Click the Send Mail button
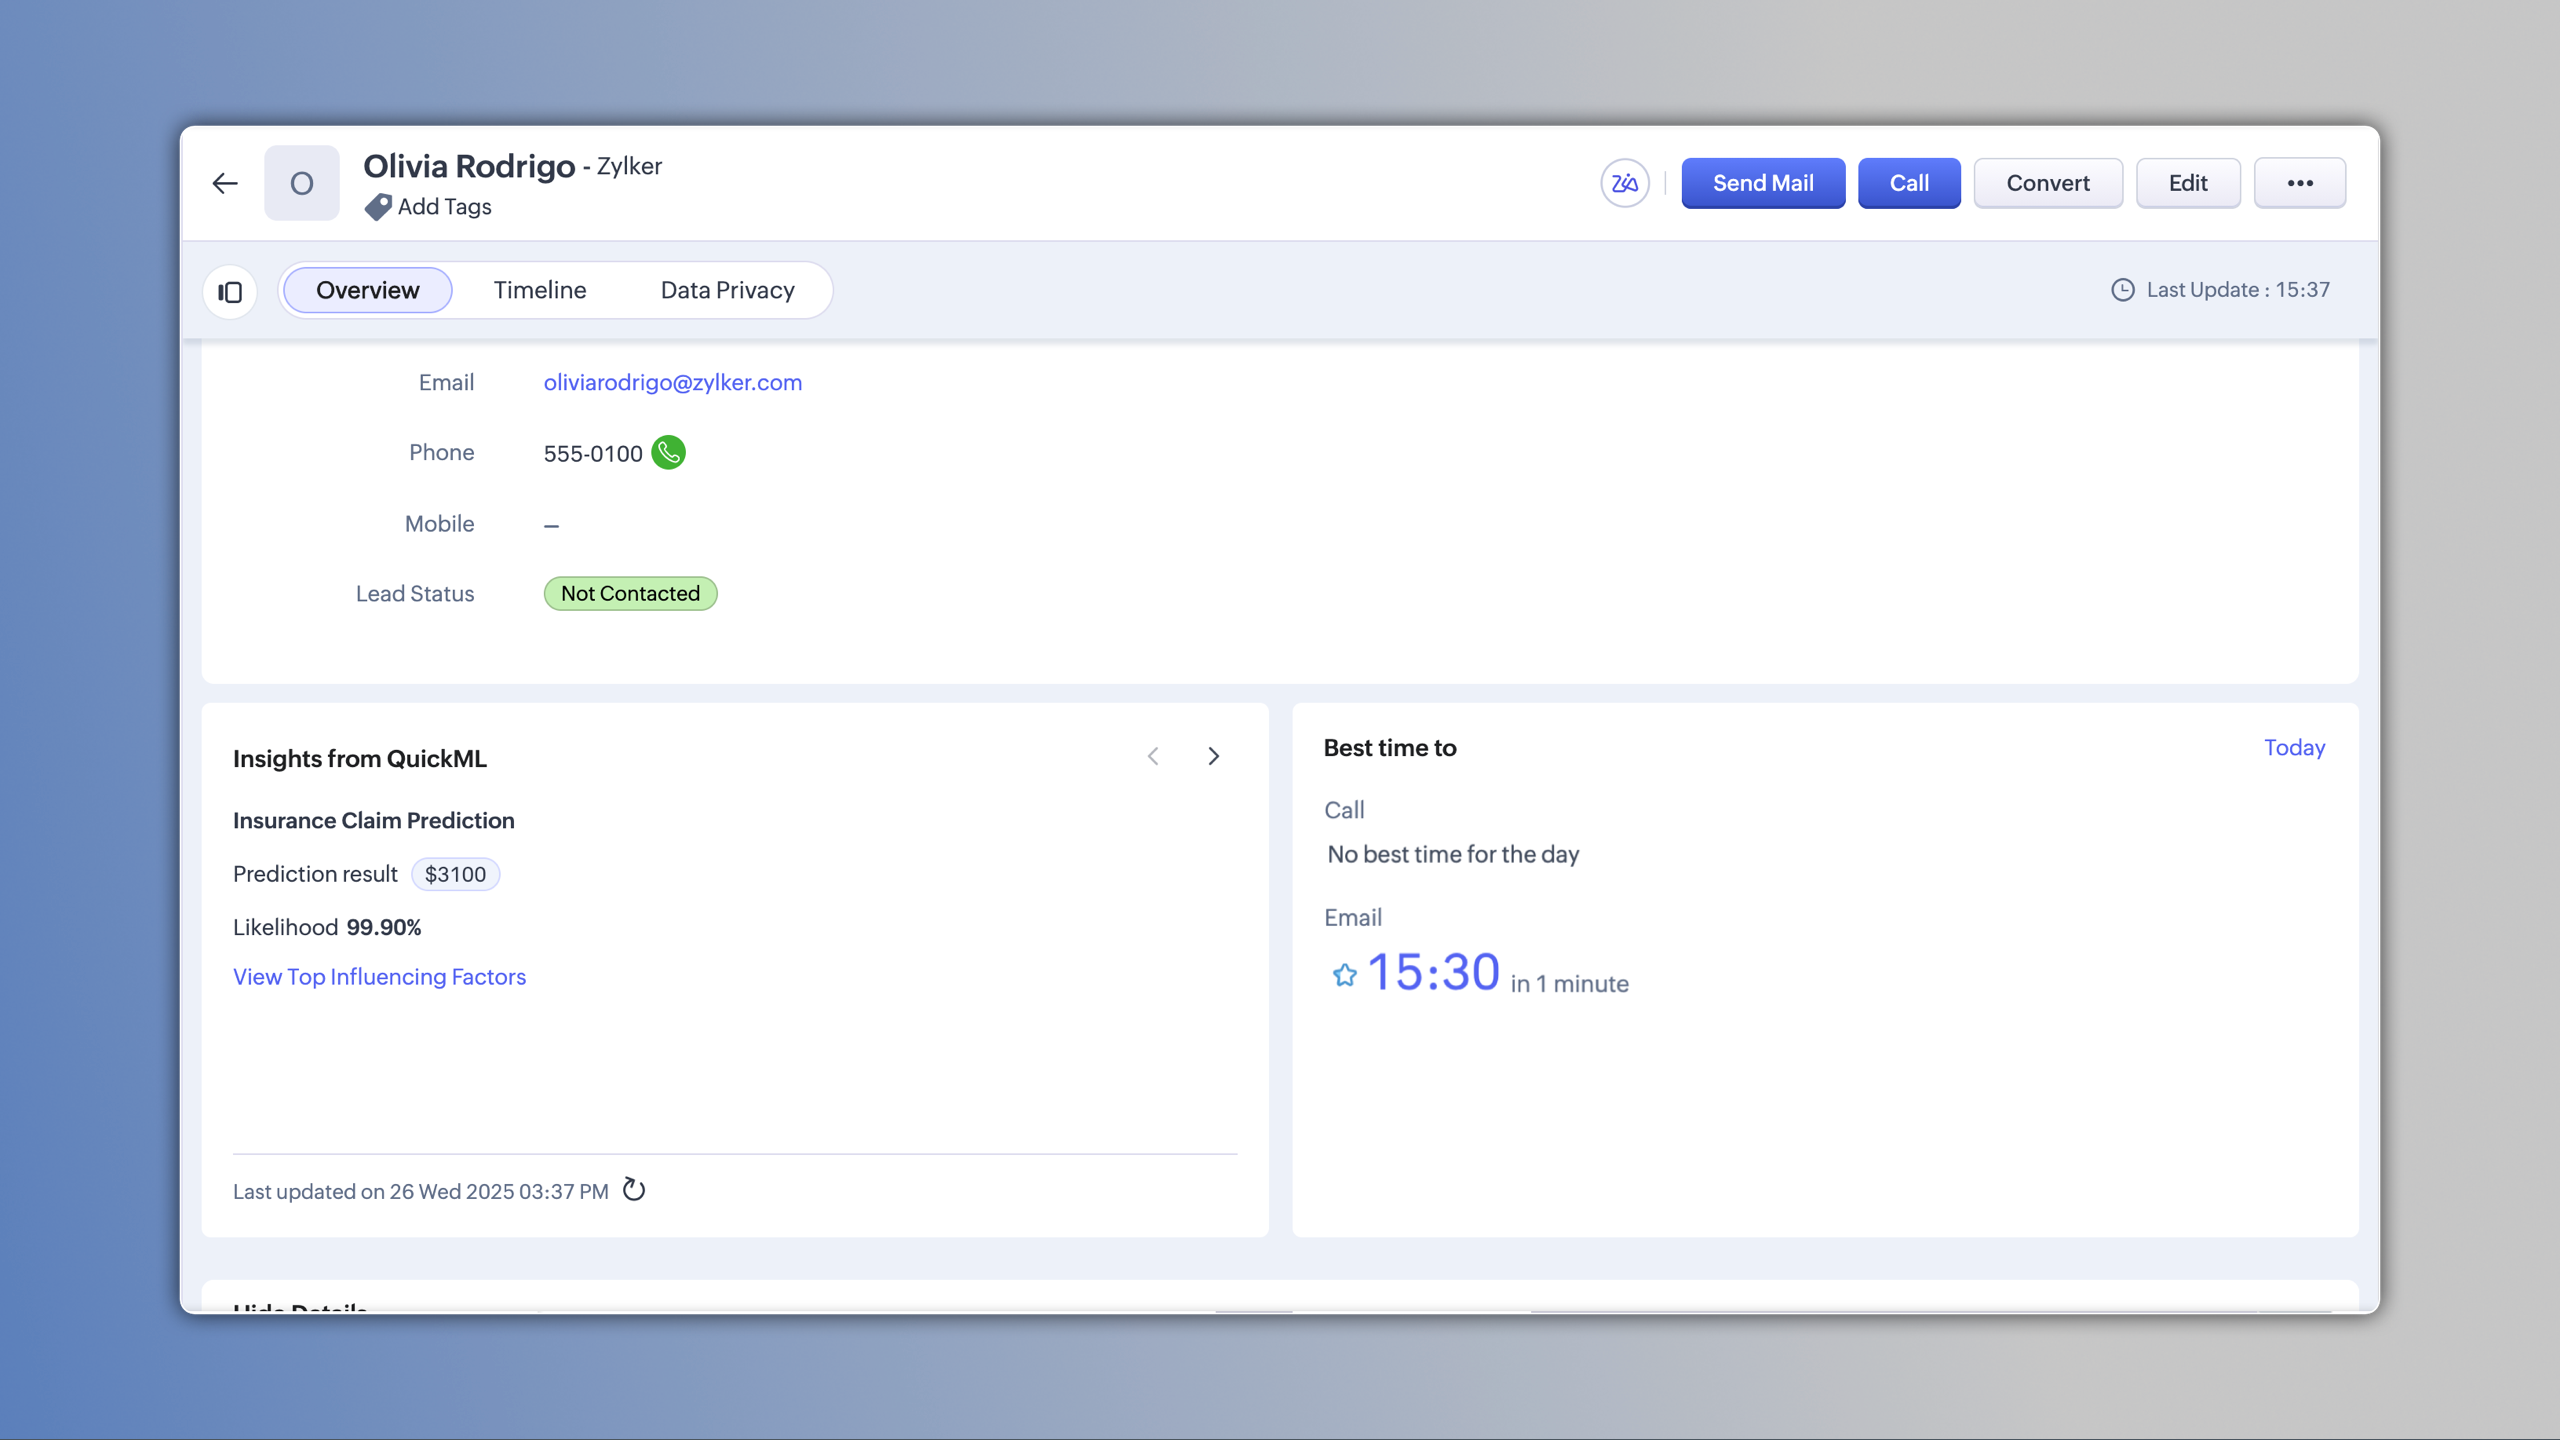The height and width of the screenshot is (1440, 2560). pyautogui.click(x=1762, y=183)
